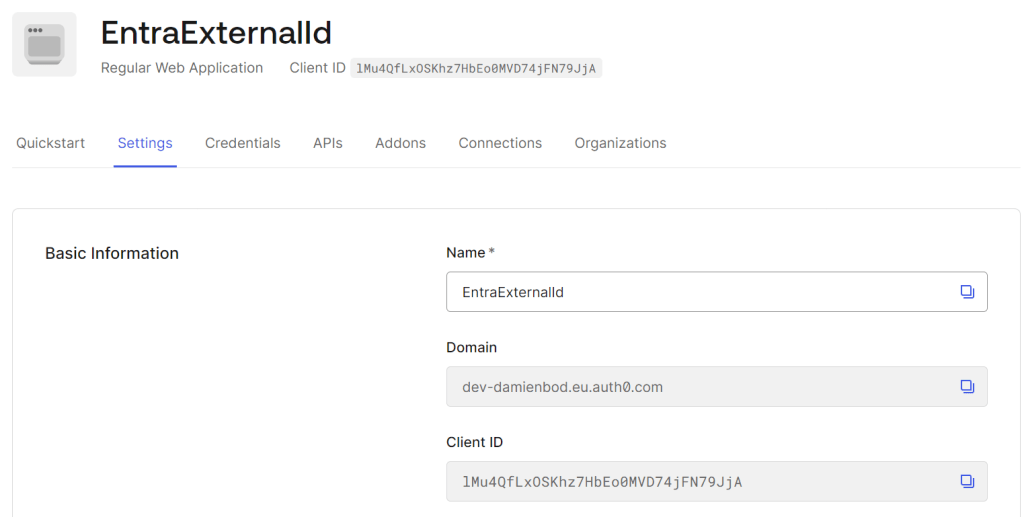This screenshot has width=1024, height=517.
Task: Select the Settings tab
Action: click(x=145, y=143)
